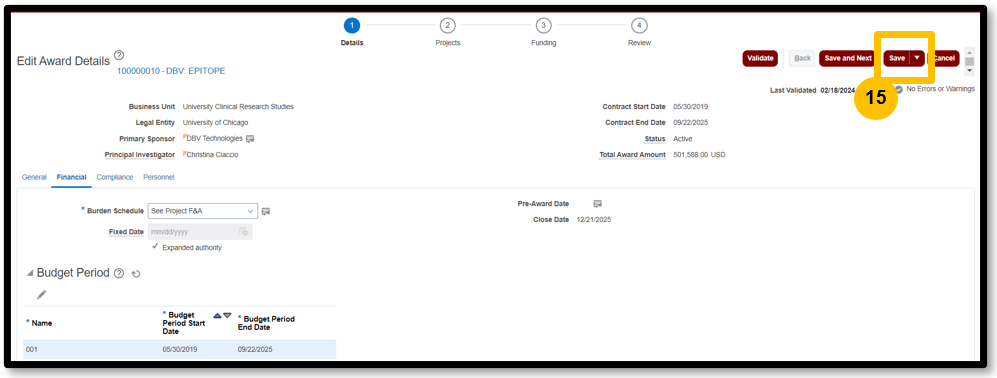Image resolution: width=997 pixels, height=378 pixels.
Task: Switch to Financial tab
Action: (x=71, y=178)
